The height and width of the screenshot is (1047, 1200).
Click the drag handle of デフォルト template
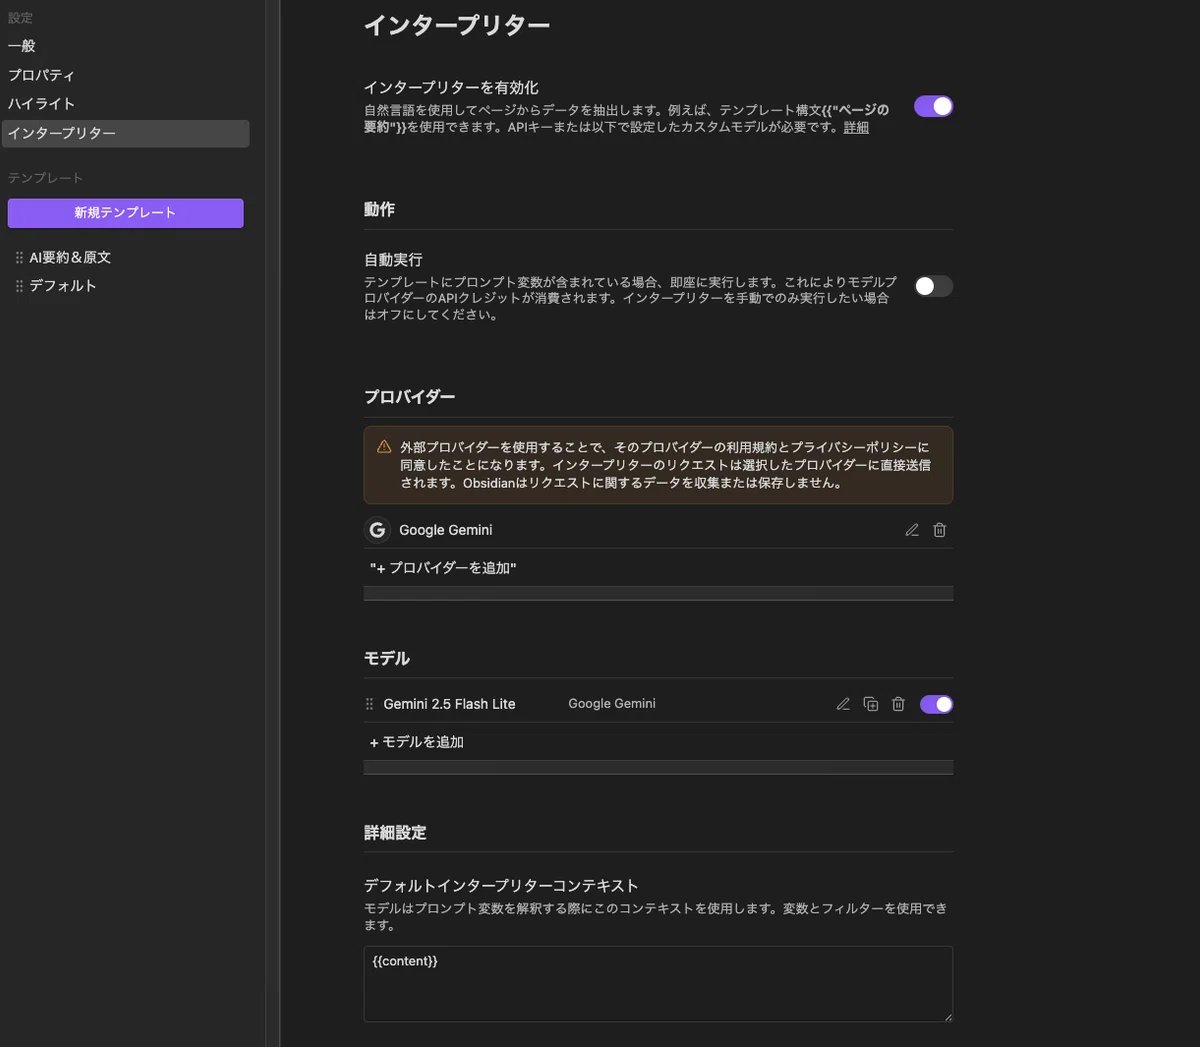coord(19,286)
